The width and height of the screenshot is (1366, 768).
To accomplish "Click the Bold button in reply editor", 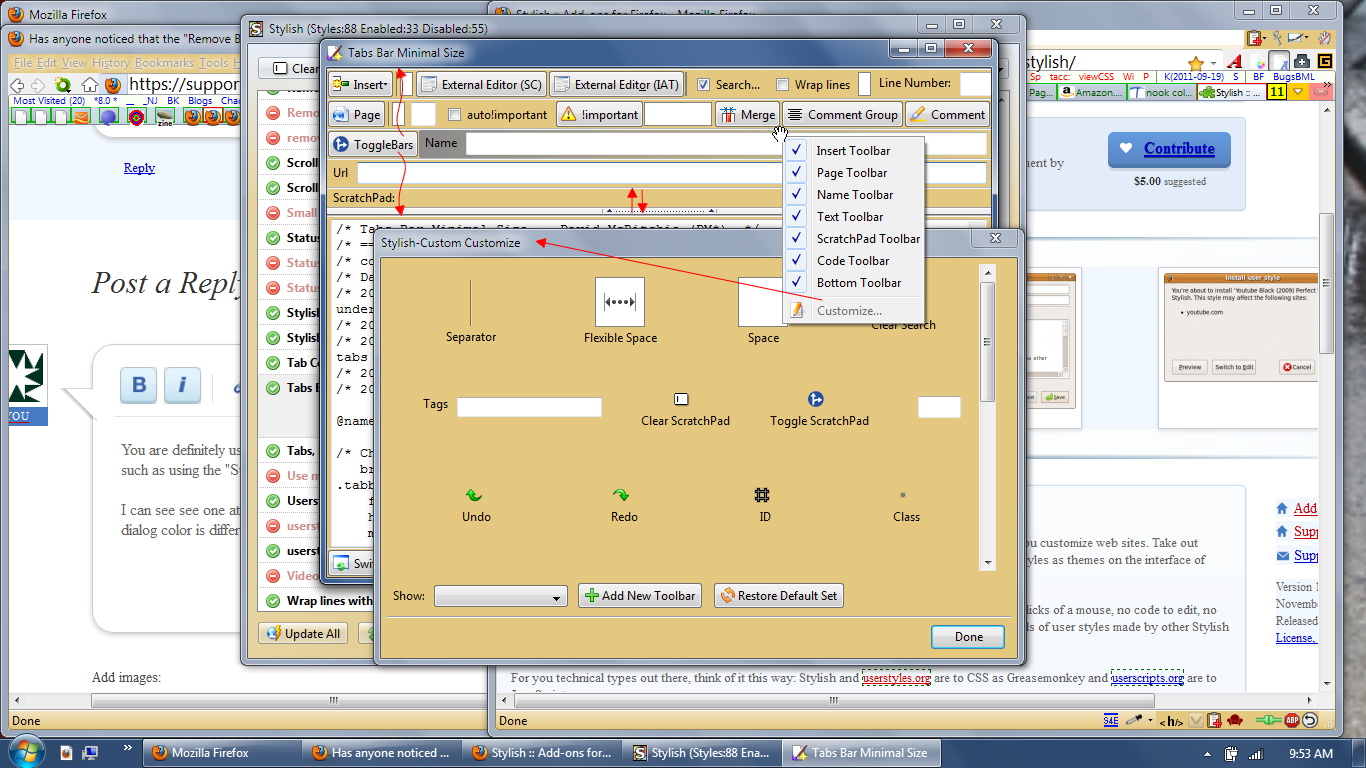I will (139, 386).
